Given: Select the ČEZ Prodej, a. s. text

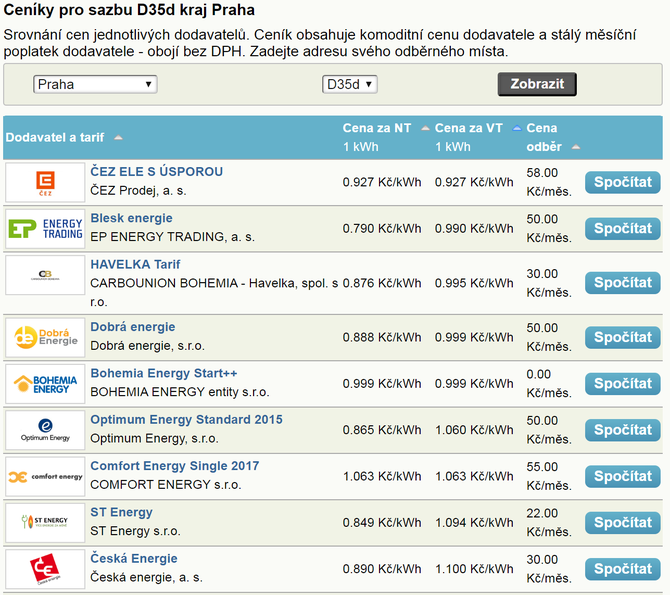Looking at the screenshot, I should pos(138,191).
